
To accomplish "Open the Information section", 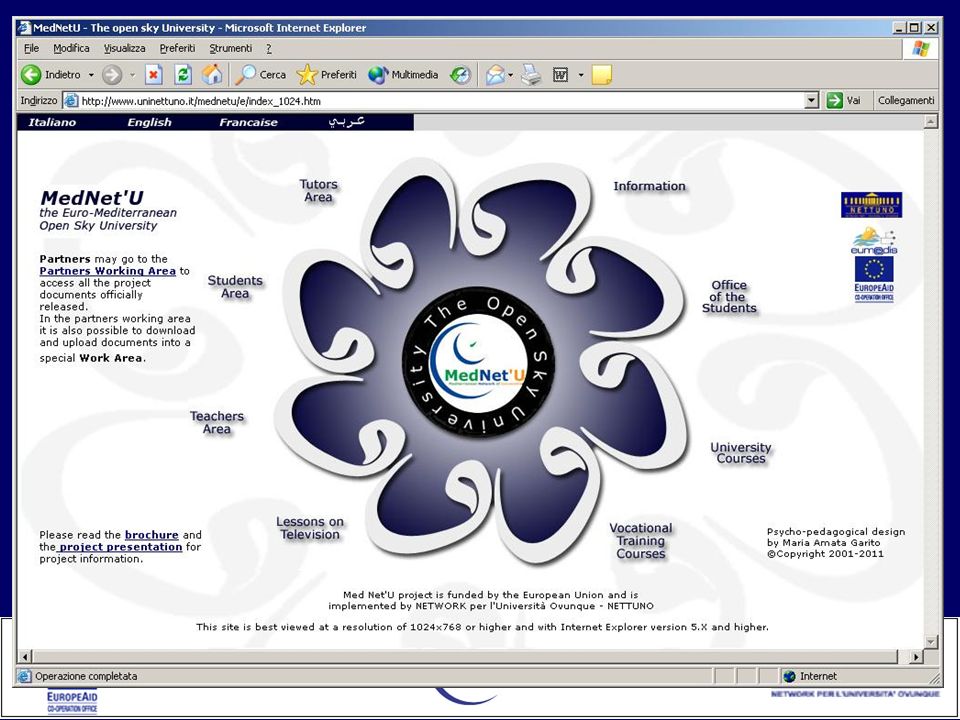I will coord(650,186).
